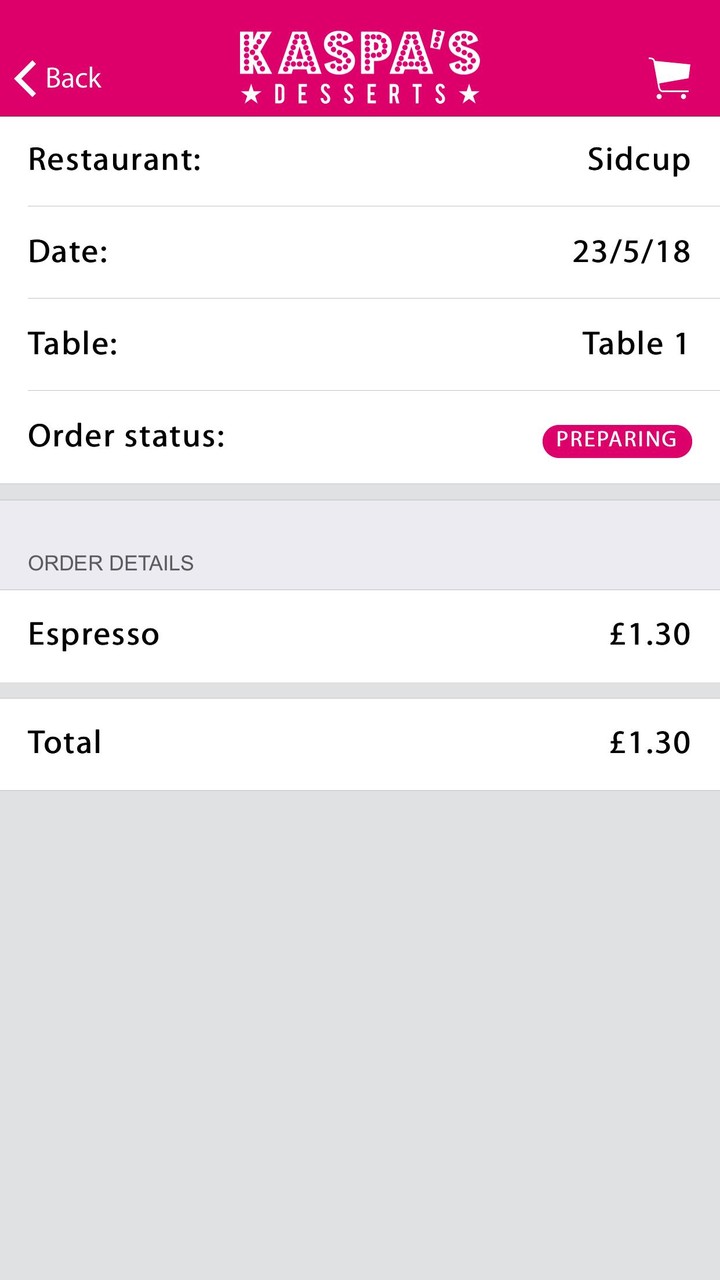Image resolution: width=720 pixels, height=1280 pixels.
Task: Open the shopping cart
Action: pos(669,78)
